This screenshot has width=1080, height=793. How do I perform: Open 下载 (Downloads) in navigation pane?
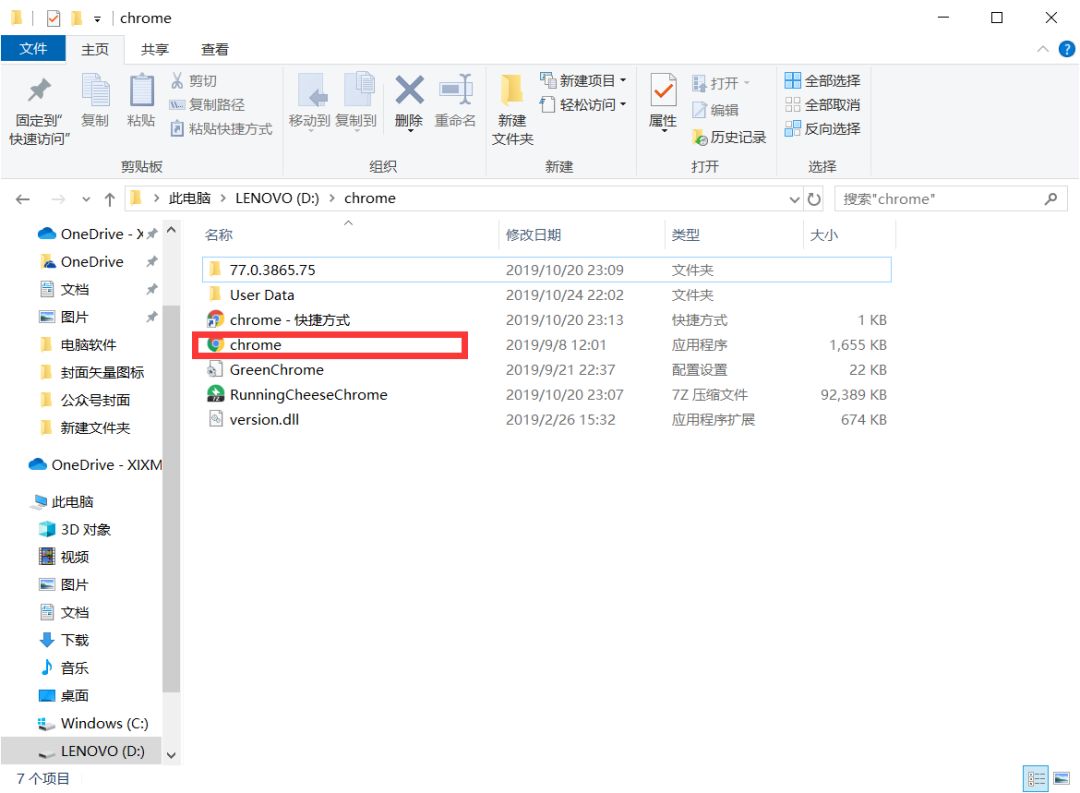74,640
